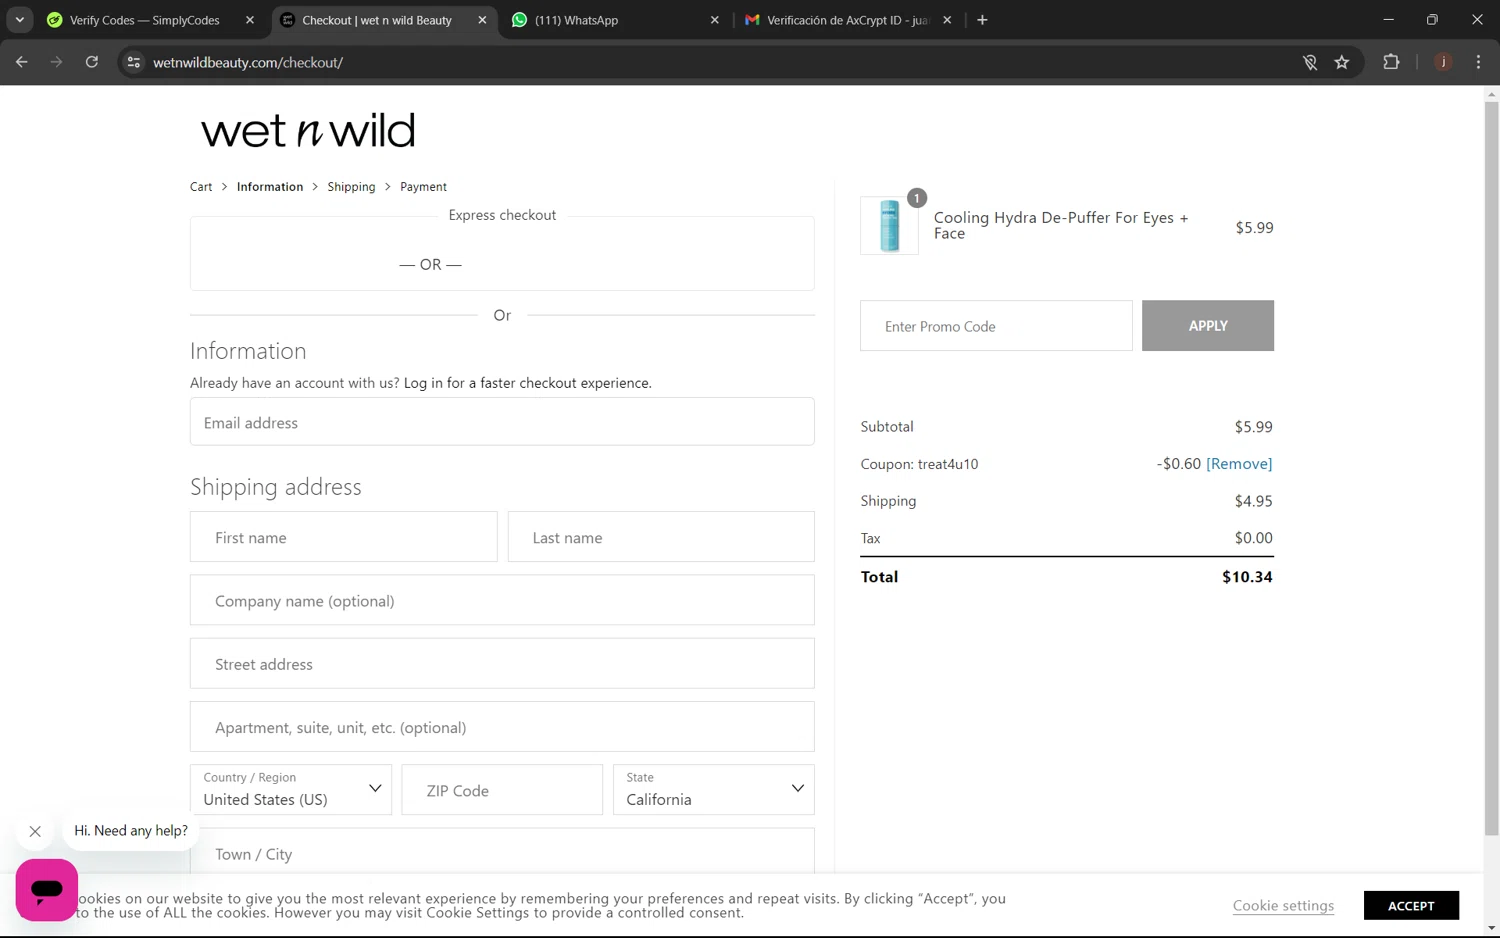Viewport: 1500px width, 938px height.
Task: Close the Verify Codes SimplyCodes tab
Action: pyautogui.click(x=250, y=20)
